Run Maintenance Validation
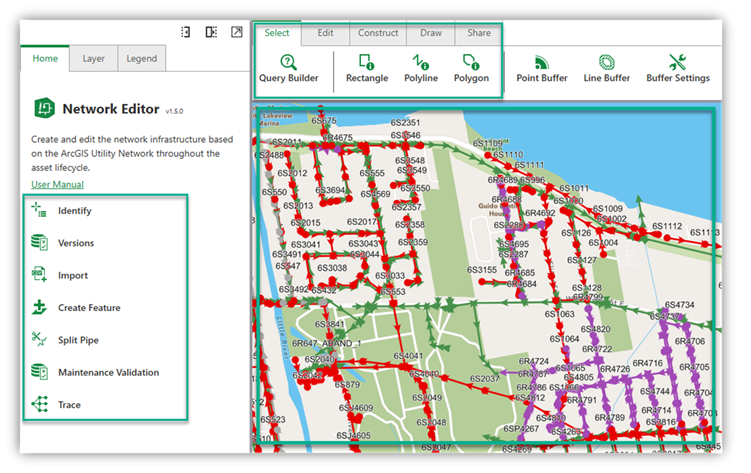 (108, 372)
